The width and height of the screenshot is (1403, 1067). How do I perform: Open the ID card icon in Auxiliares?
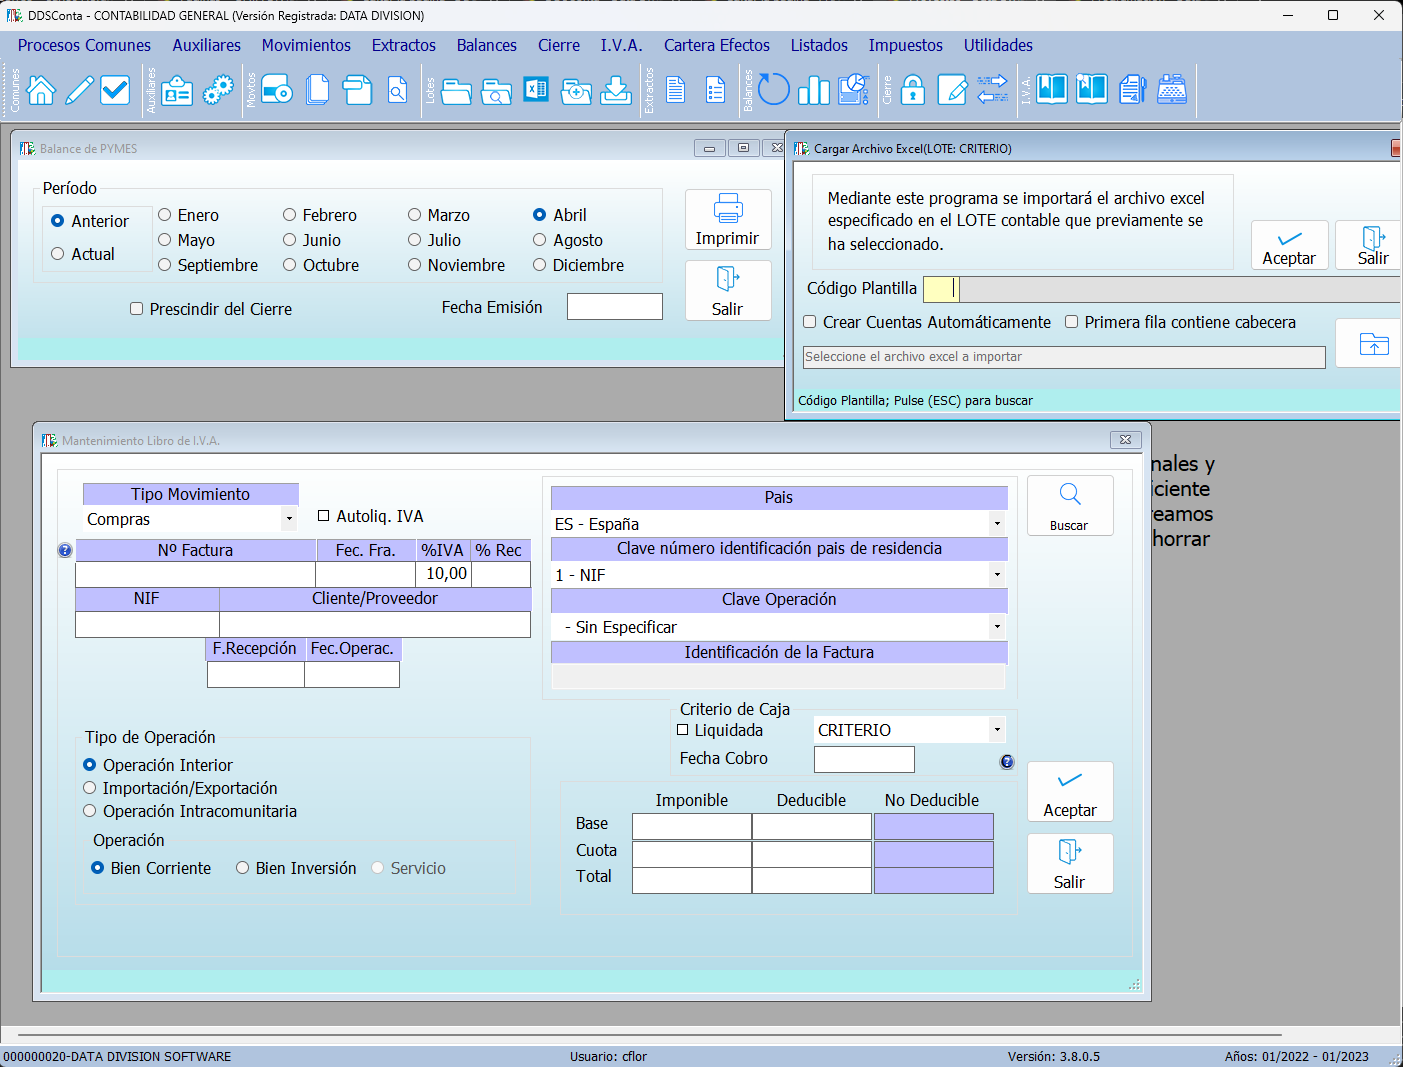(x=177, y=90)
